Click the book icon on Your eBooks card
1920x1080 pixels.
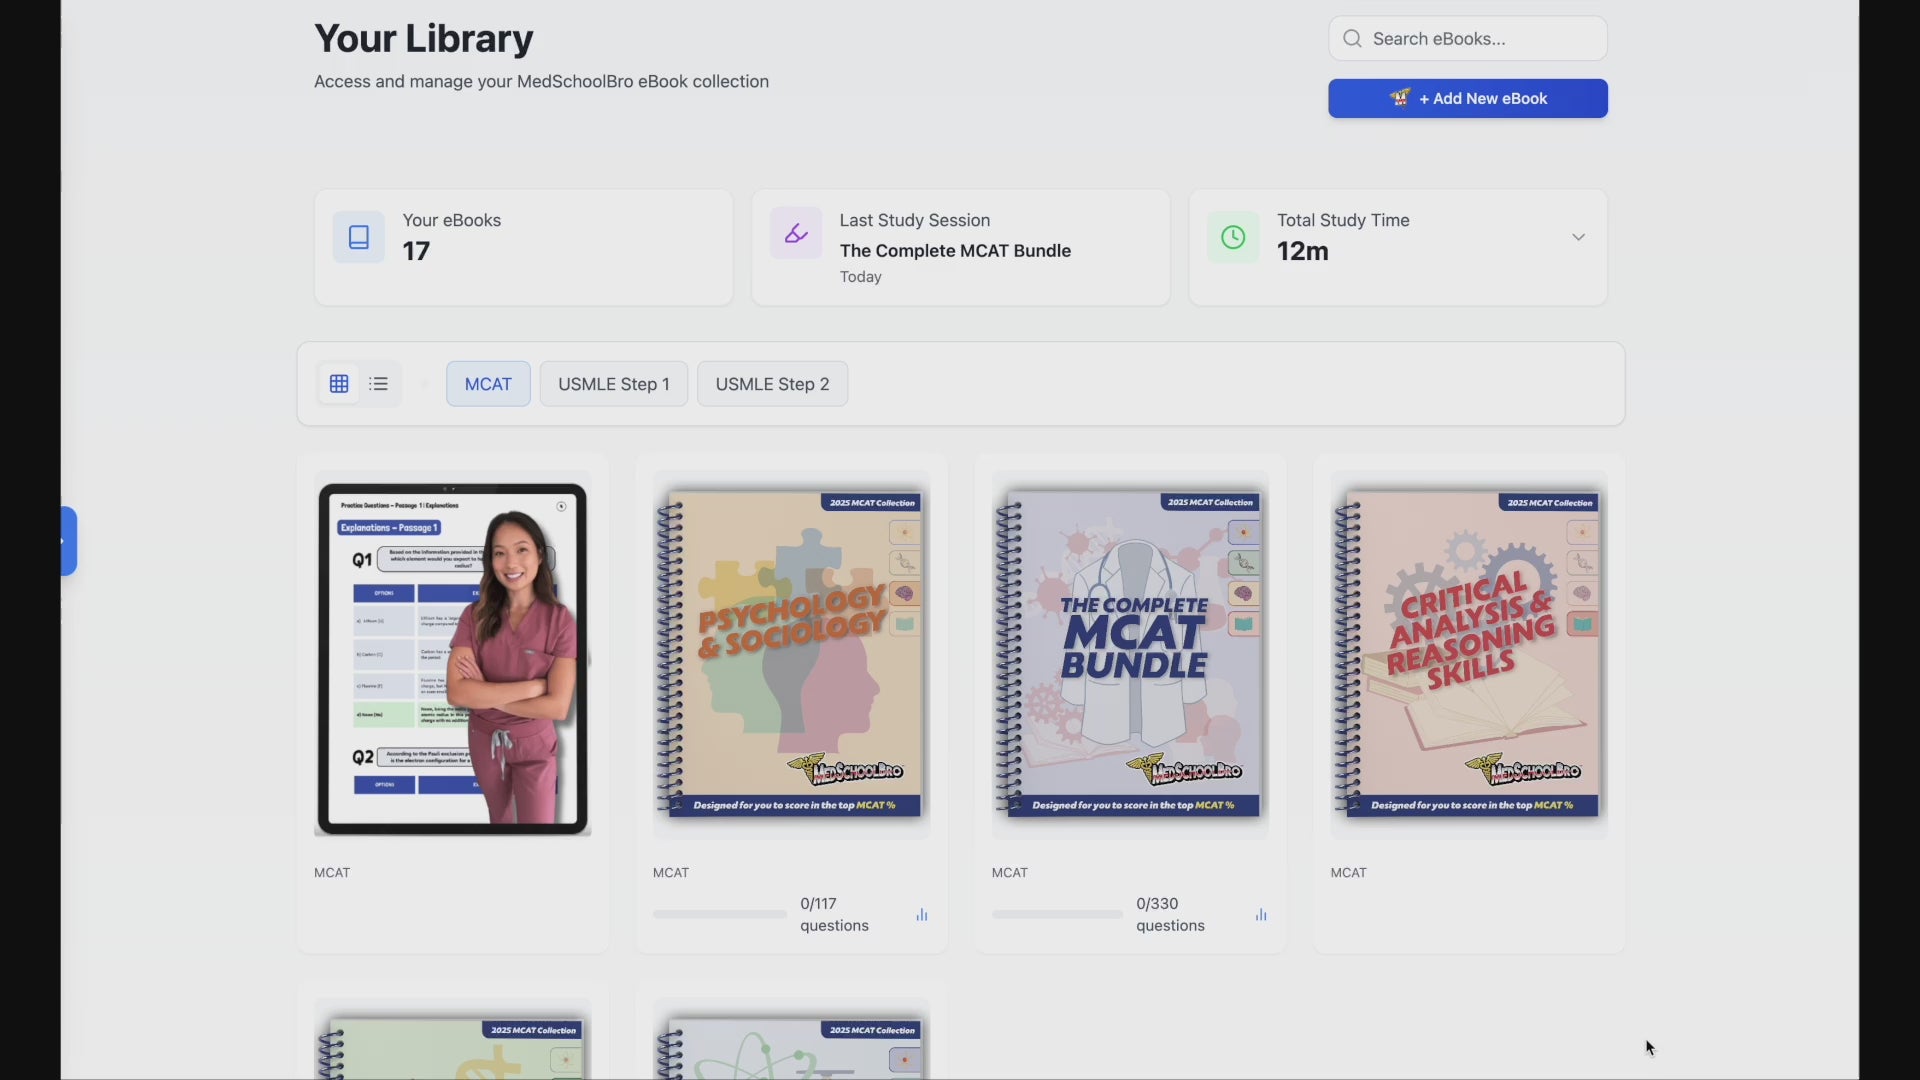(357, 236)
